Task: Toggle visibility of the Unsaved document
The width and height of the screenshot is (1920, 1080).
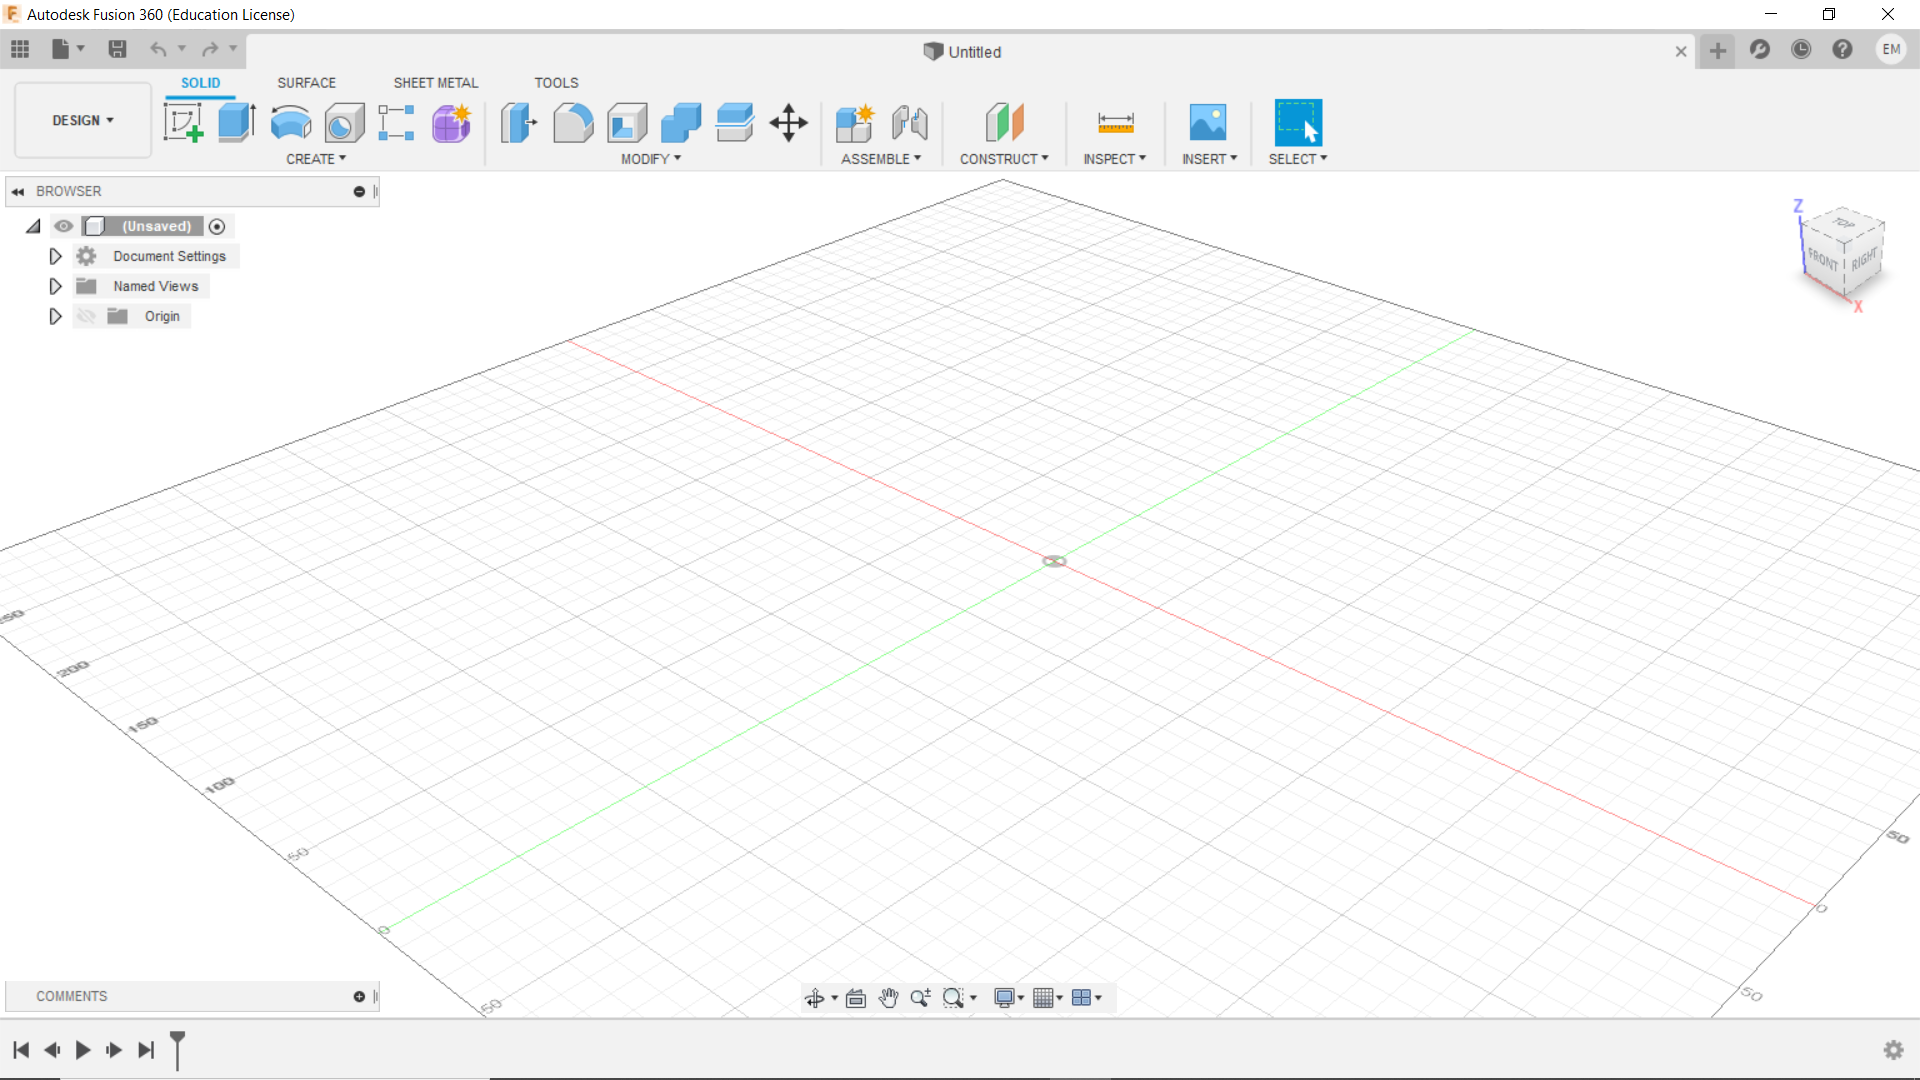Action: pyautogui.click(x=64, y=226)
